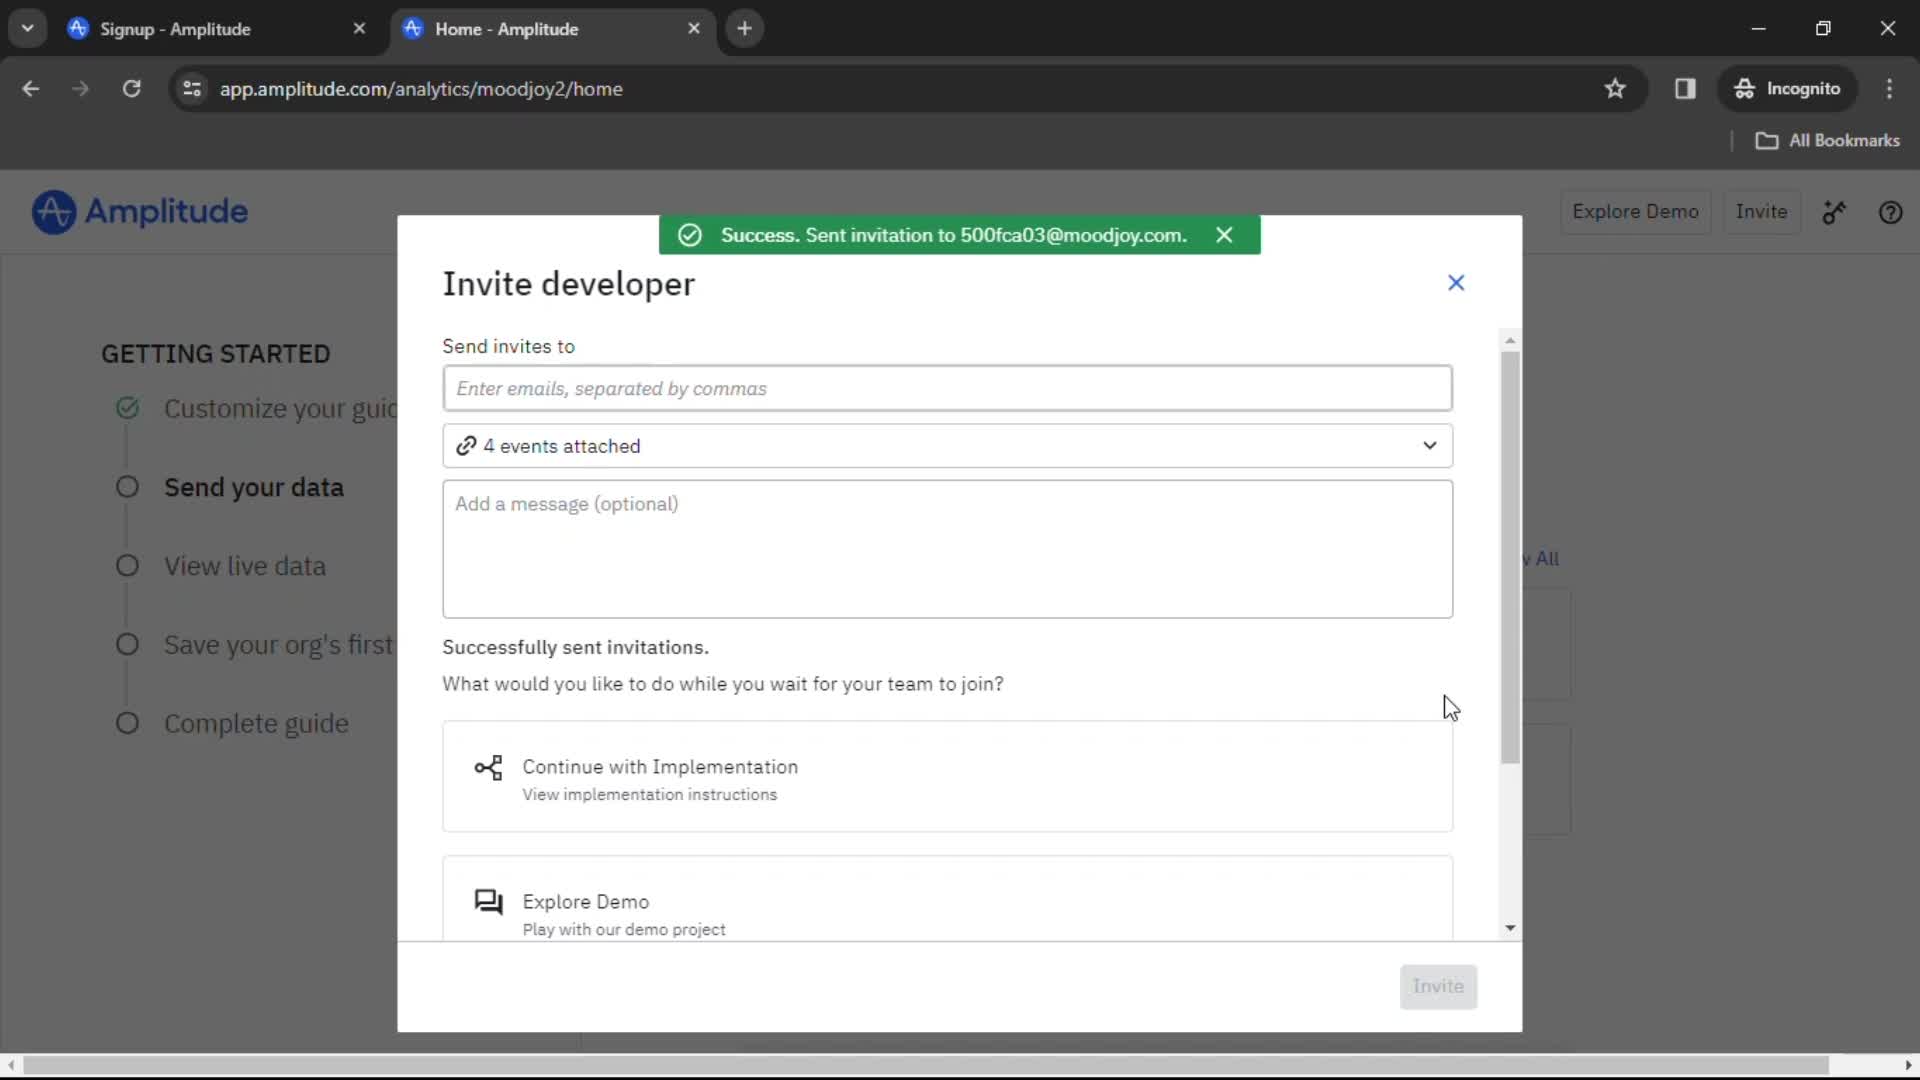Image resolution: width=1920 pixels, height=1080 pixels.
Task: Reload the current page
Action: tap(131, 89)
